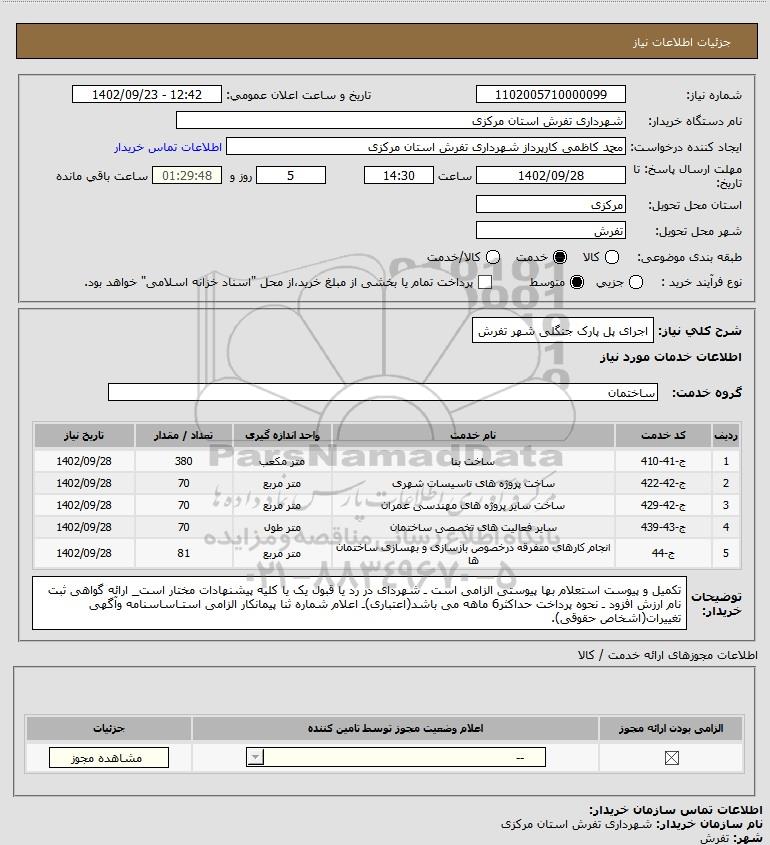Click the گروه خدمت field ساختمان
Screen dimensions: 770x845
(383, 392)
